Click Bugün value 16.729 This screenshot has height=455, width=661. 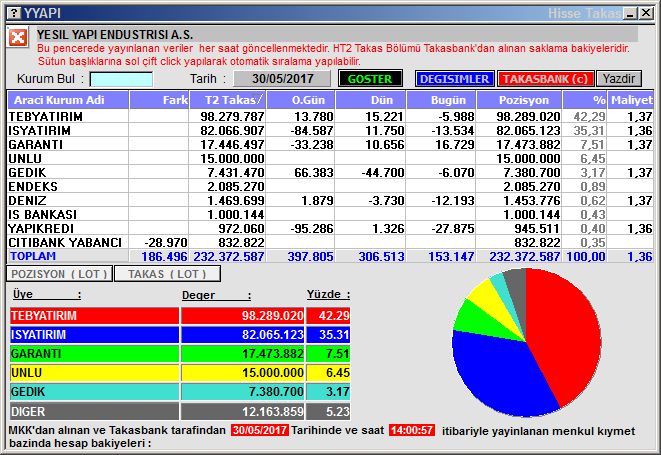[454, 144]
